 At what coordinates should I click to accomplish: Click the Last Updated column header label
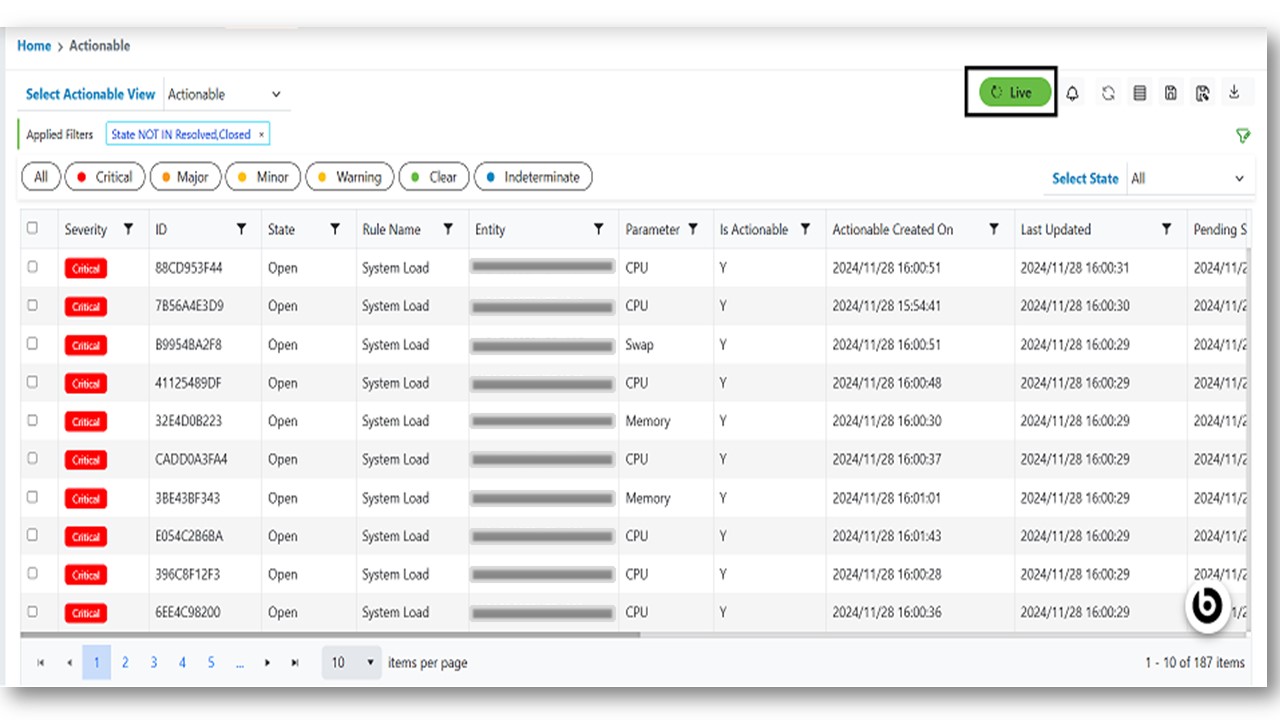1056,229
